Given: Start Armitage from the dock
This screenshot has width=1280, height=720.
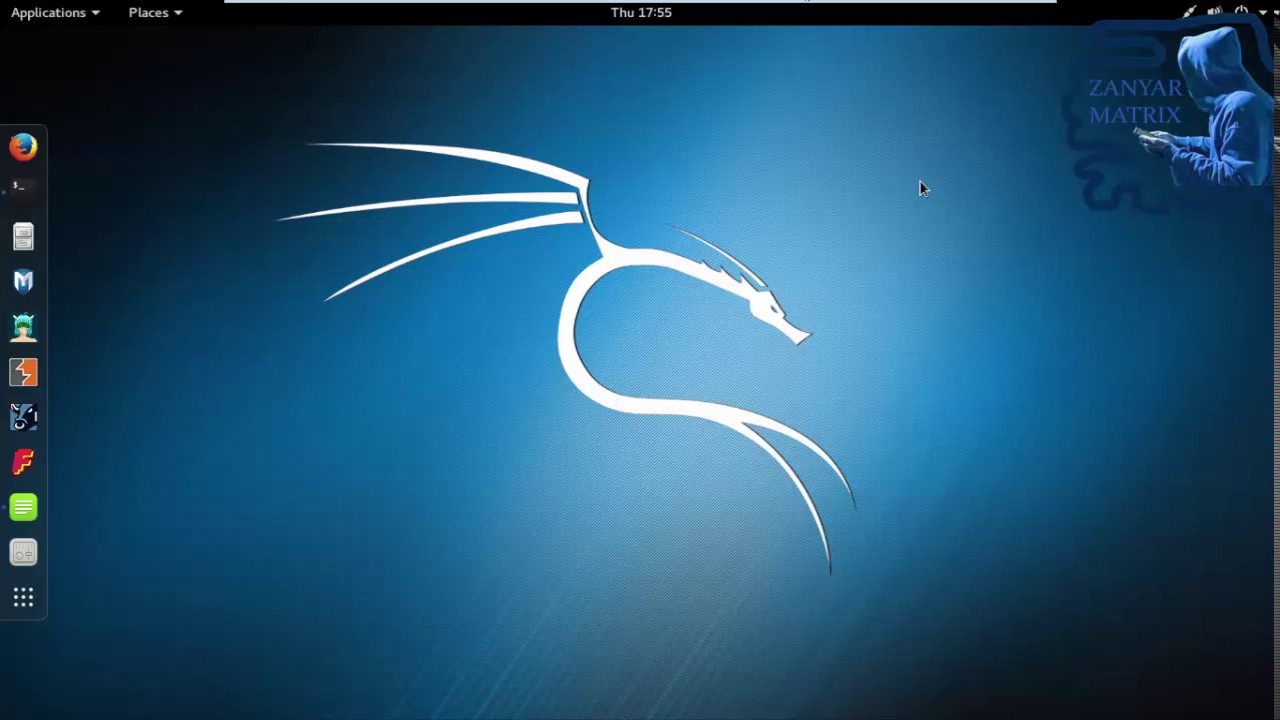Looking at the screenshot, I should point(23,327).
